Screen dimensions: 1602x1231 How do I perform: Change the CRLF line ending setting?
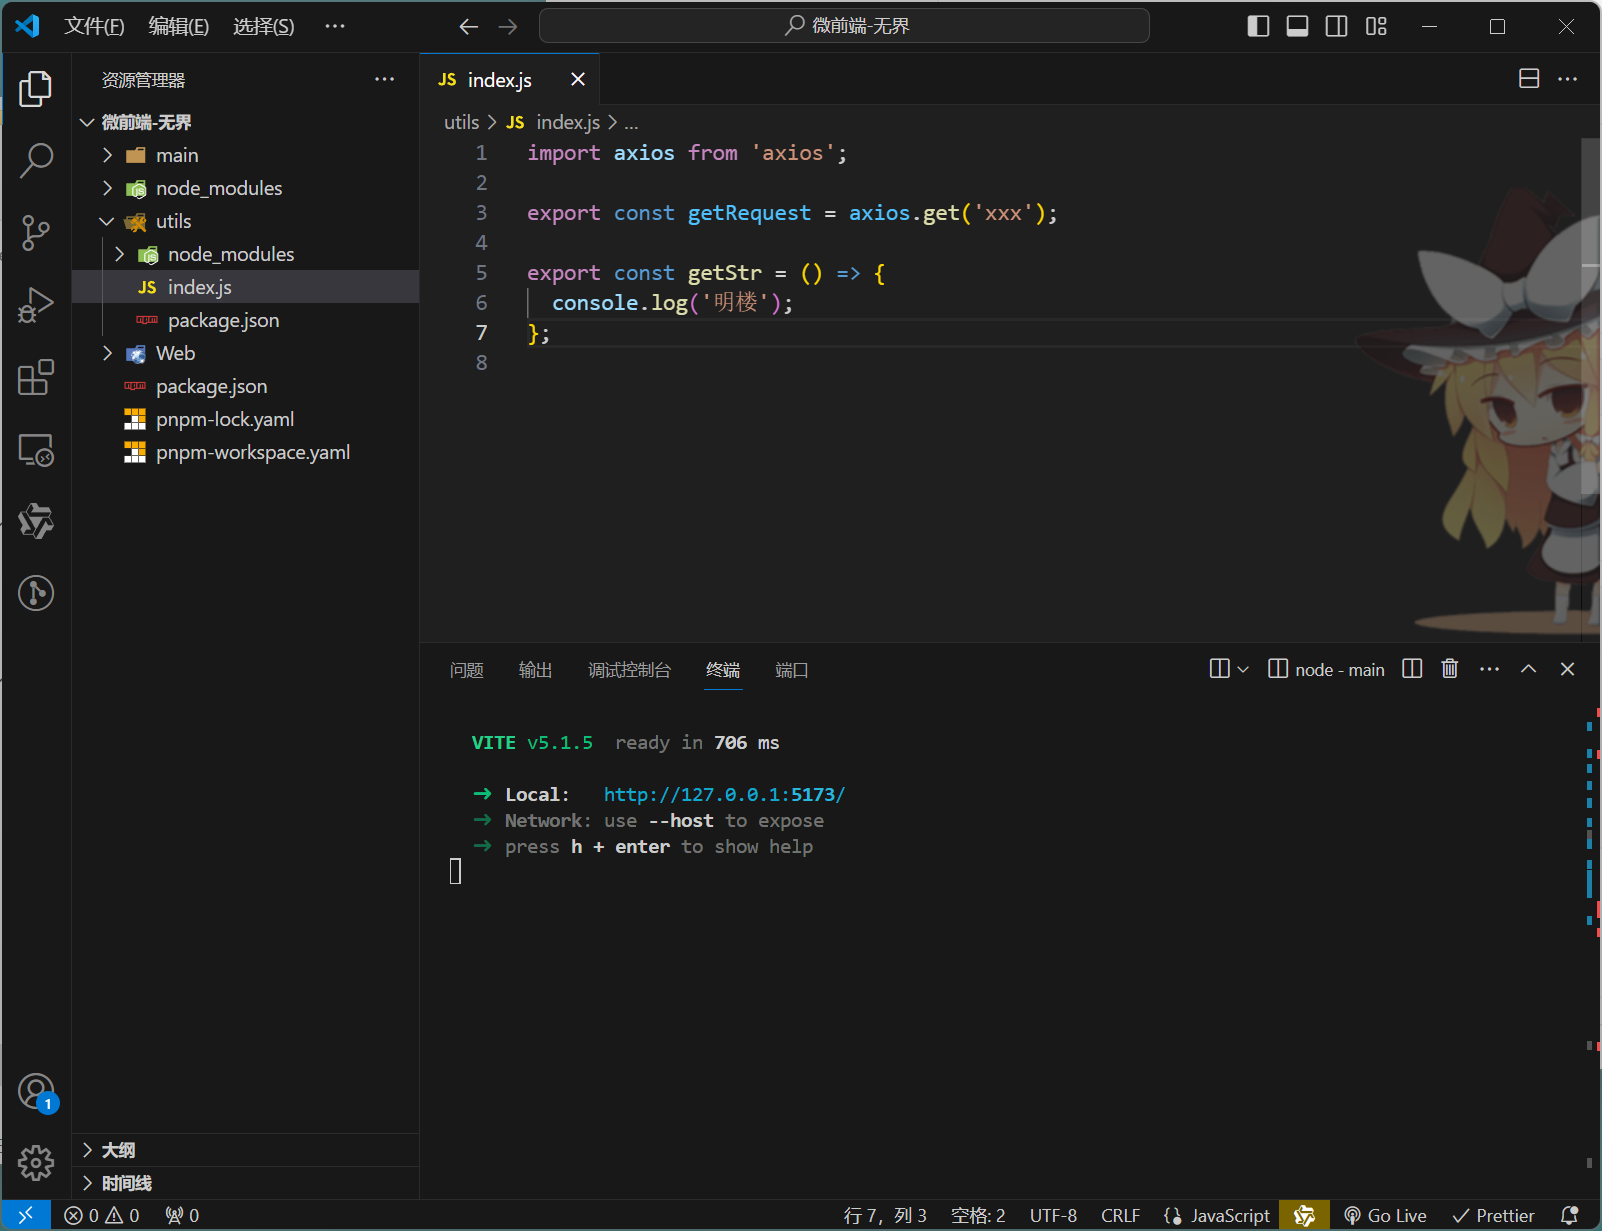[x=1120, y=1215]
